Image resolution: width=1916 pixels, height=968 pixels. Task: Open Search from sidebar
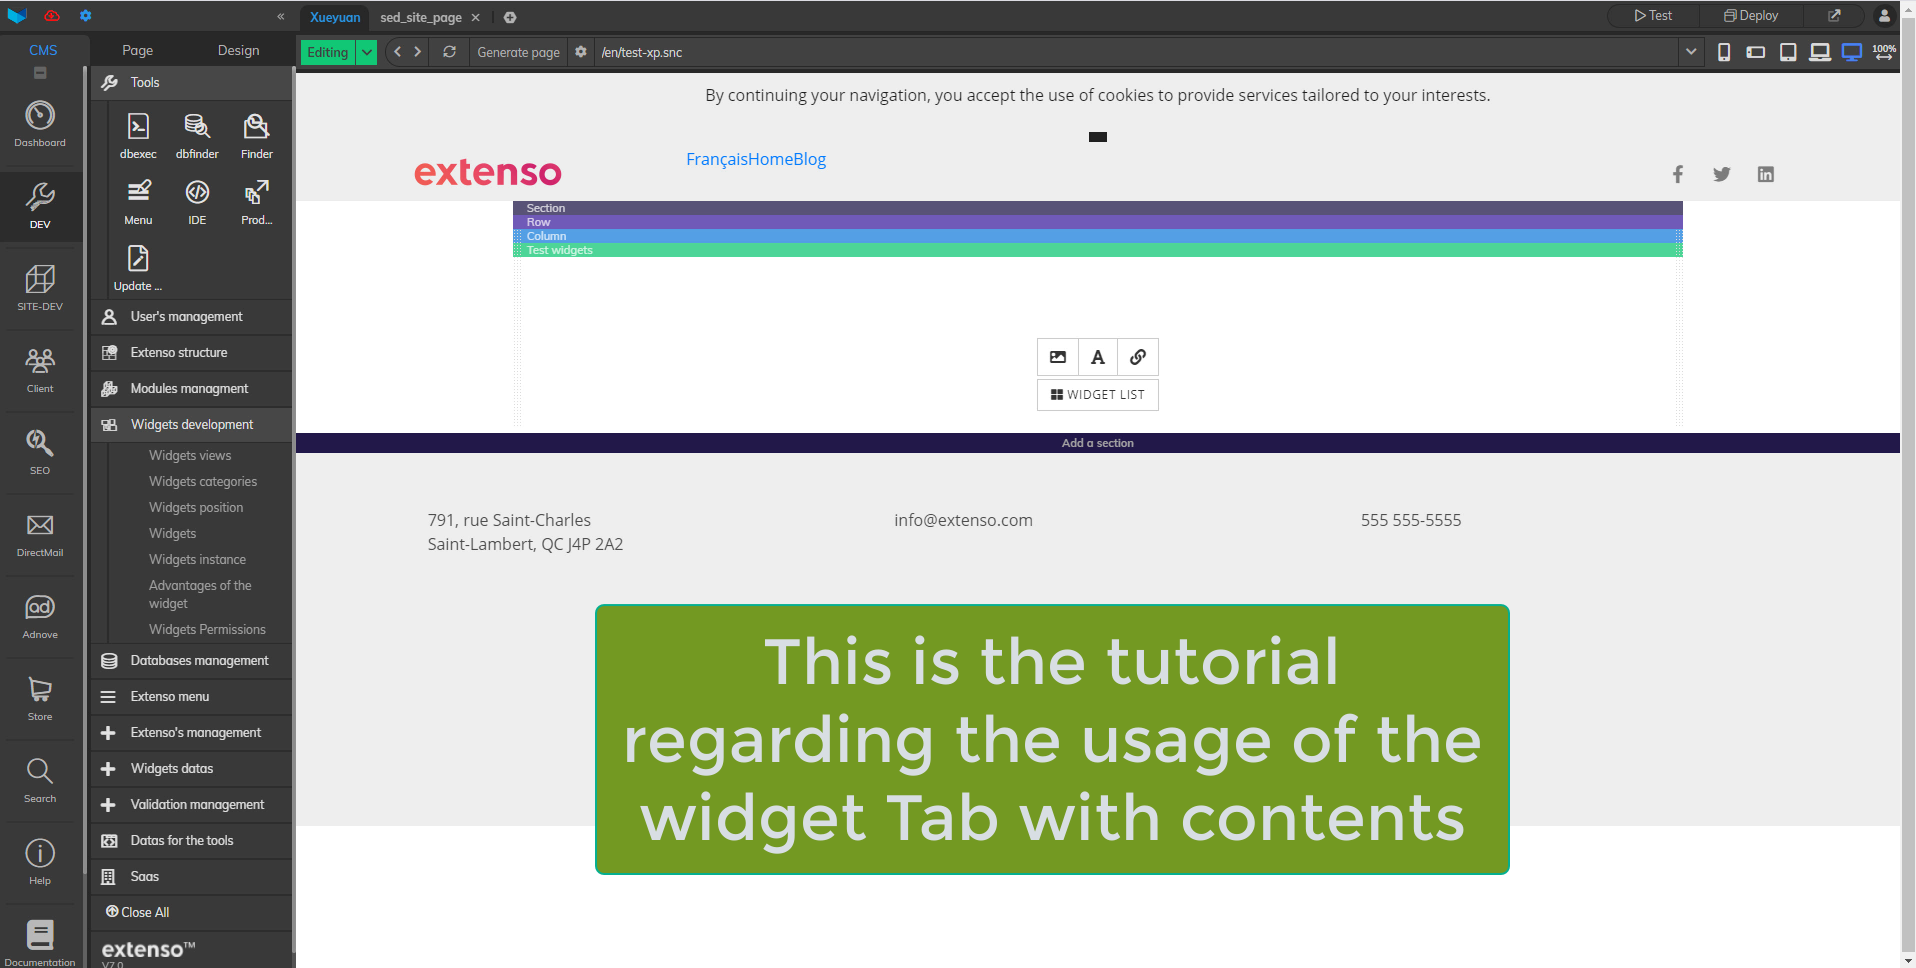point(40,780)
